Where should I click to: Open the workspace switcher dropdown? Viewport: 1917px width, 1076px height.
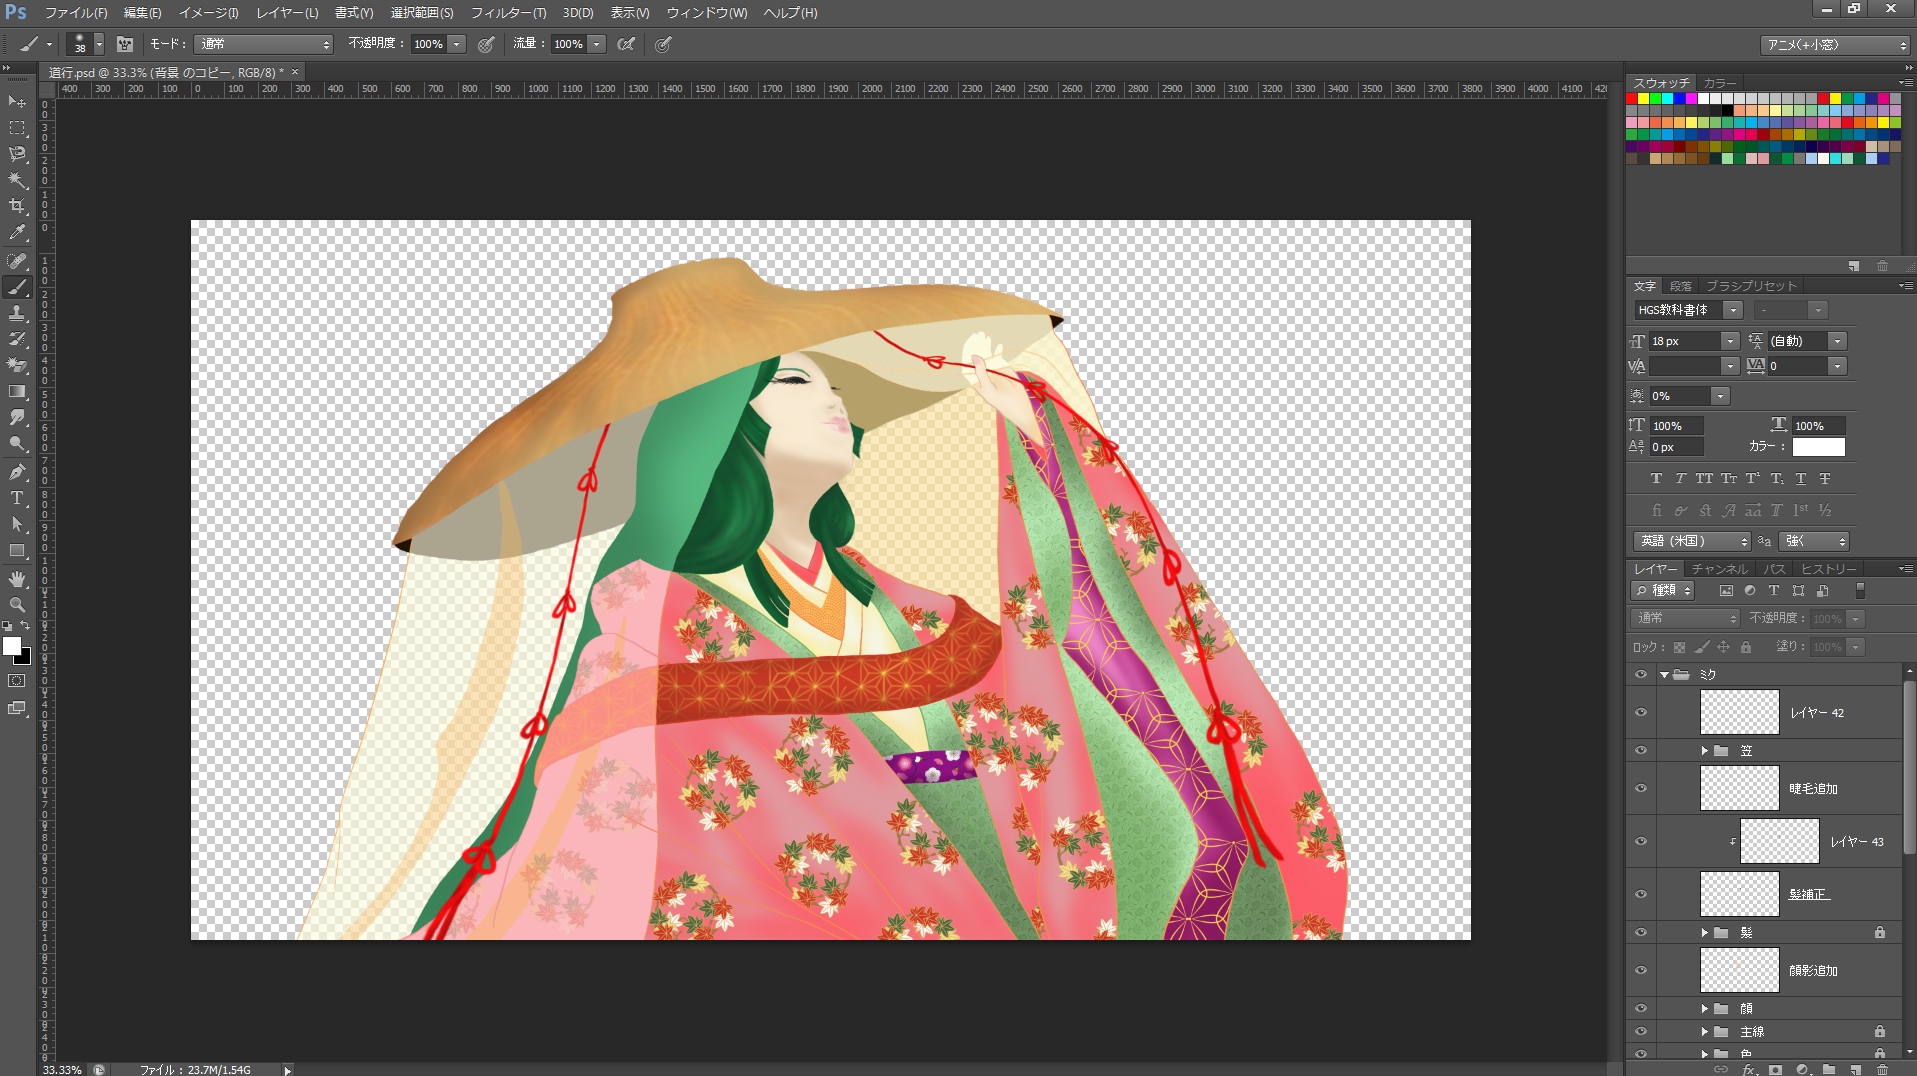pos(1836,45)
